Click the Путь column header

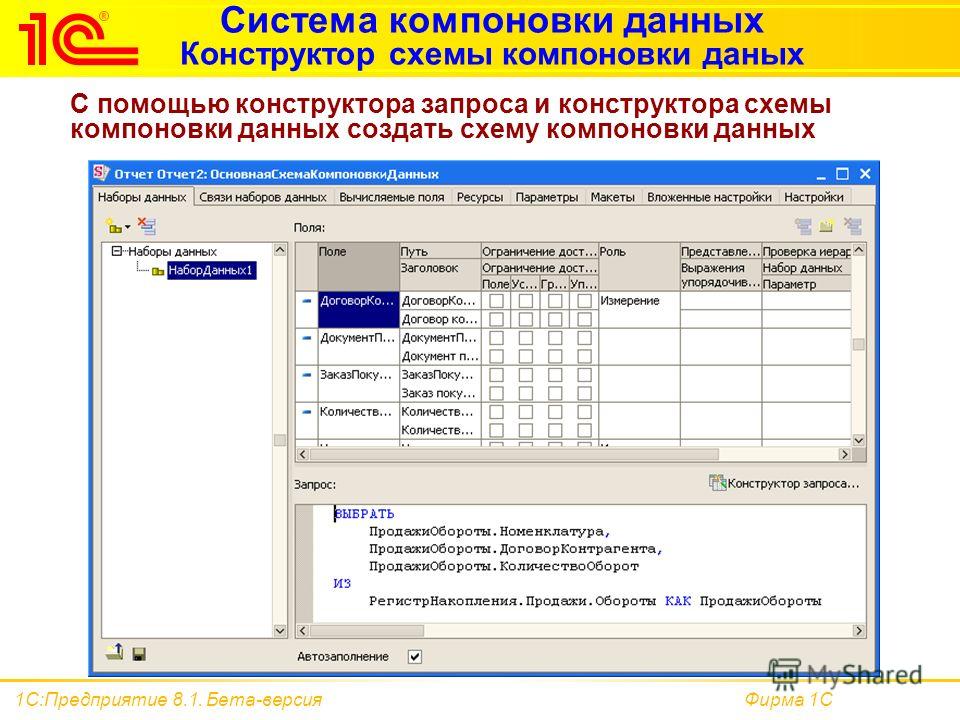(x=440, y=251)
